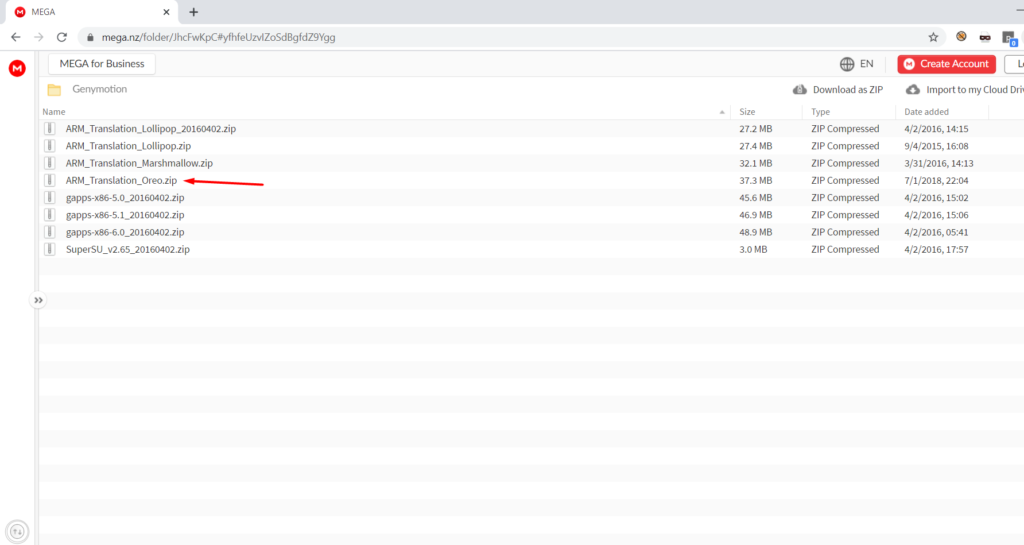
Task: Open a new browser tab
Action: pos(193,12)
